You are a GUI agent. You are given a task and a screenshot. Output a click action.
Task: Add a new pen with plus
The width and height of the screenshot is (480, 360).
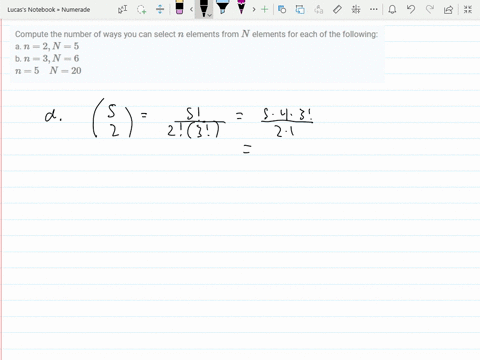(x=264, y=9)
